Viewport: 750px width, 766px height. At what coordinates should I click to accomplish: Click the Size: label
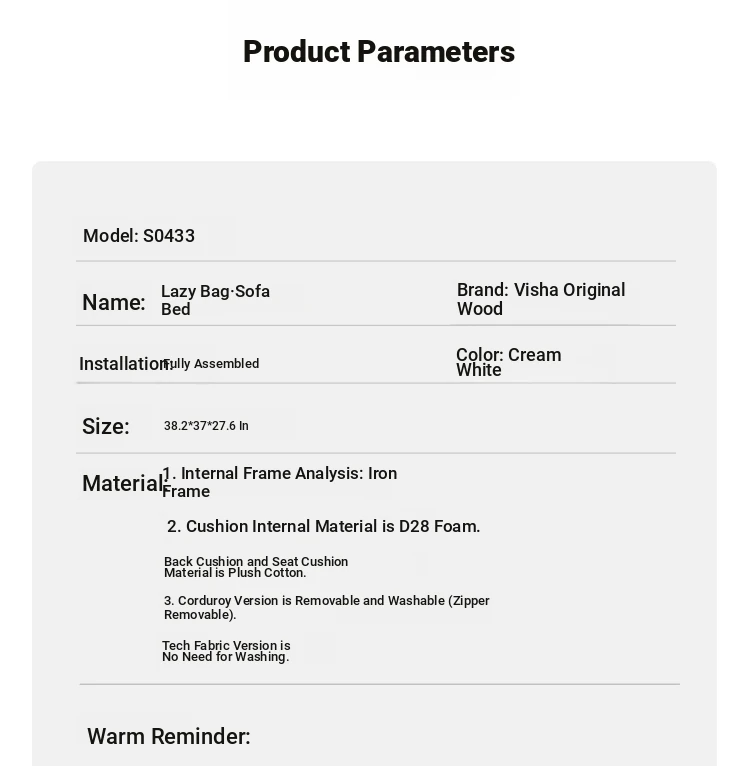click(106, 426)
